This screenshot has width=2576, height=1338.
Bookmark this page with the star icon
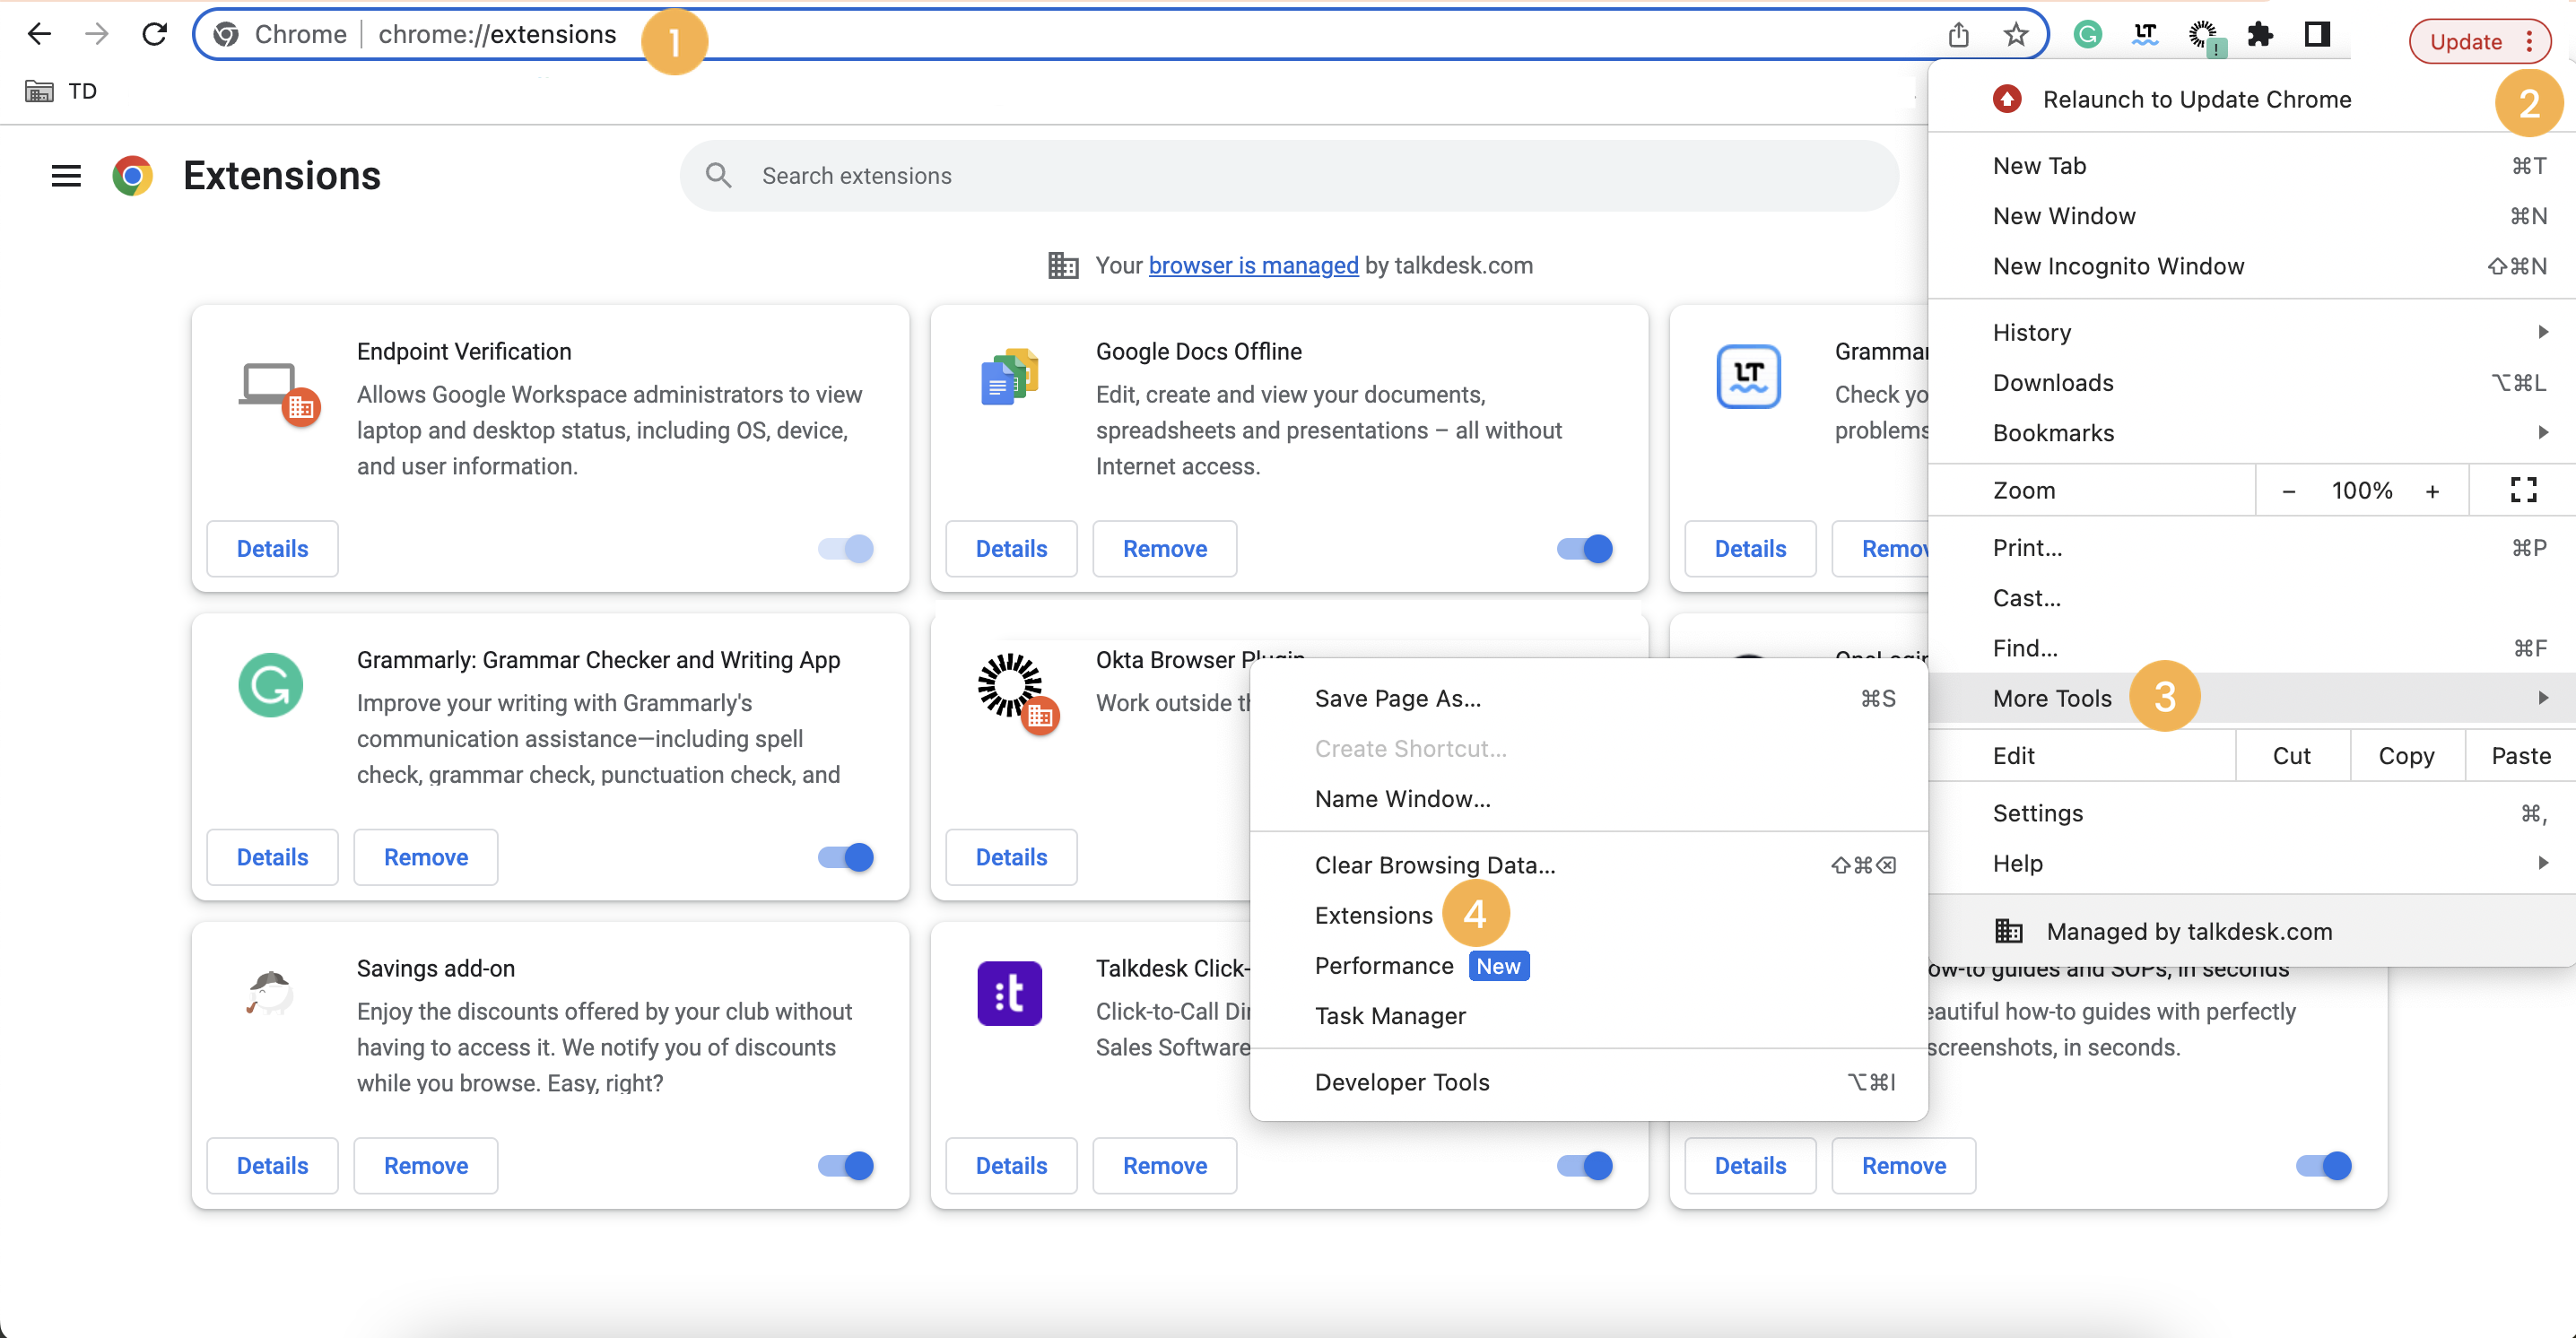coord(2015,35)
